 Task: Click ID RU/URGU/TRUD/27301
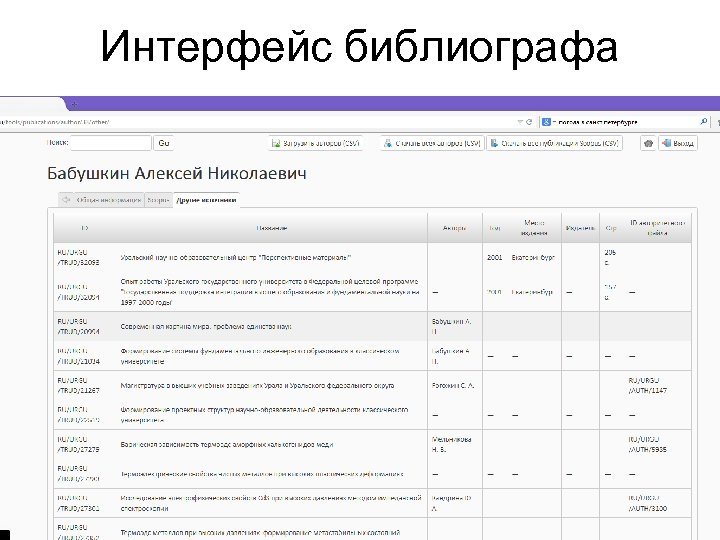click(78, 503)
